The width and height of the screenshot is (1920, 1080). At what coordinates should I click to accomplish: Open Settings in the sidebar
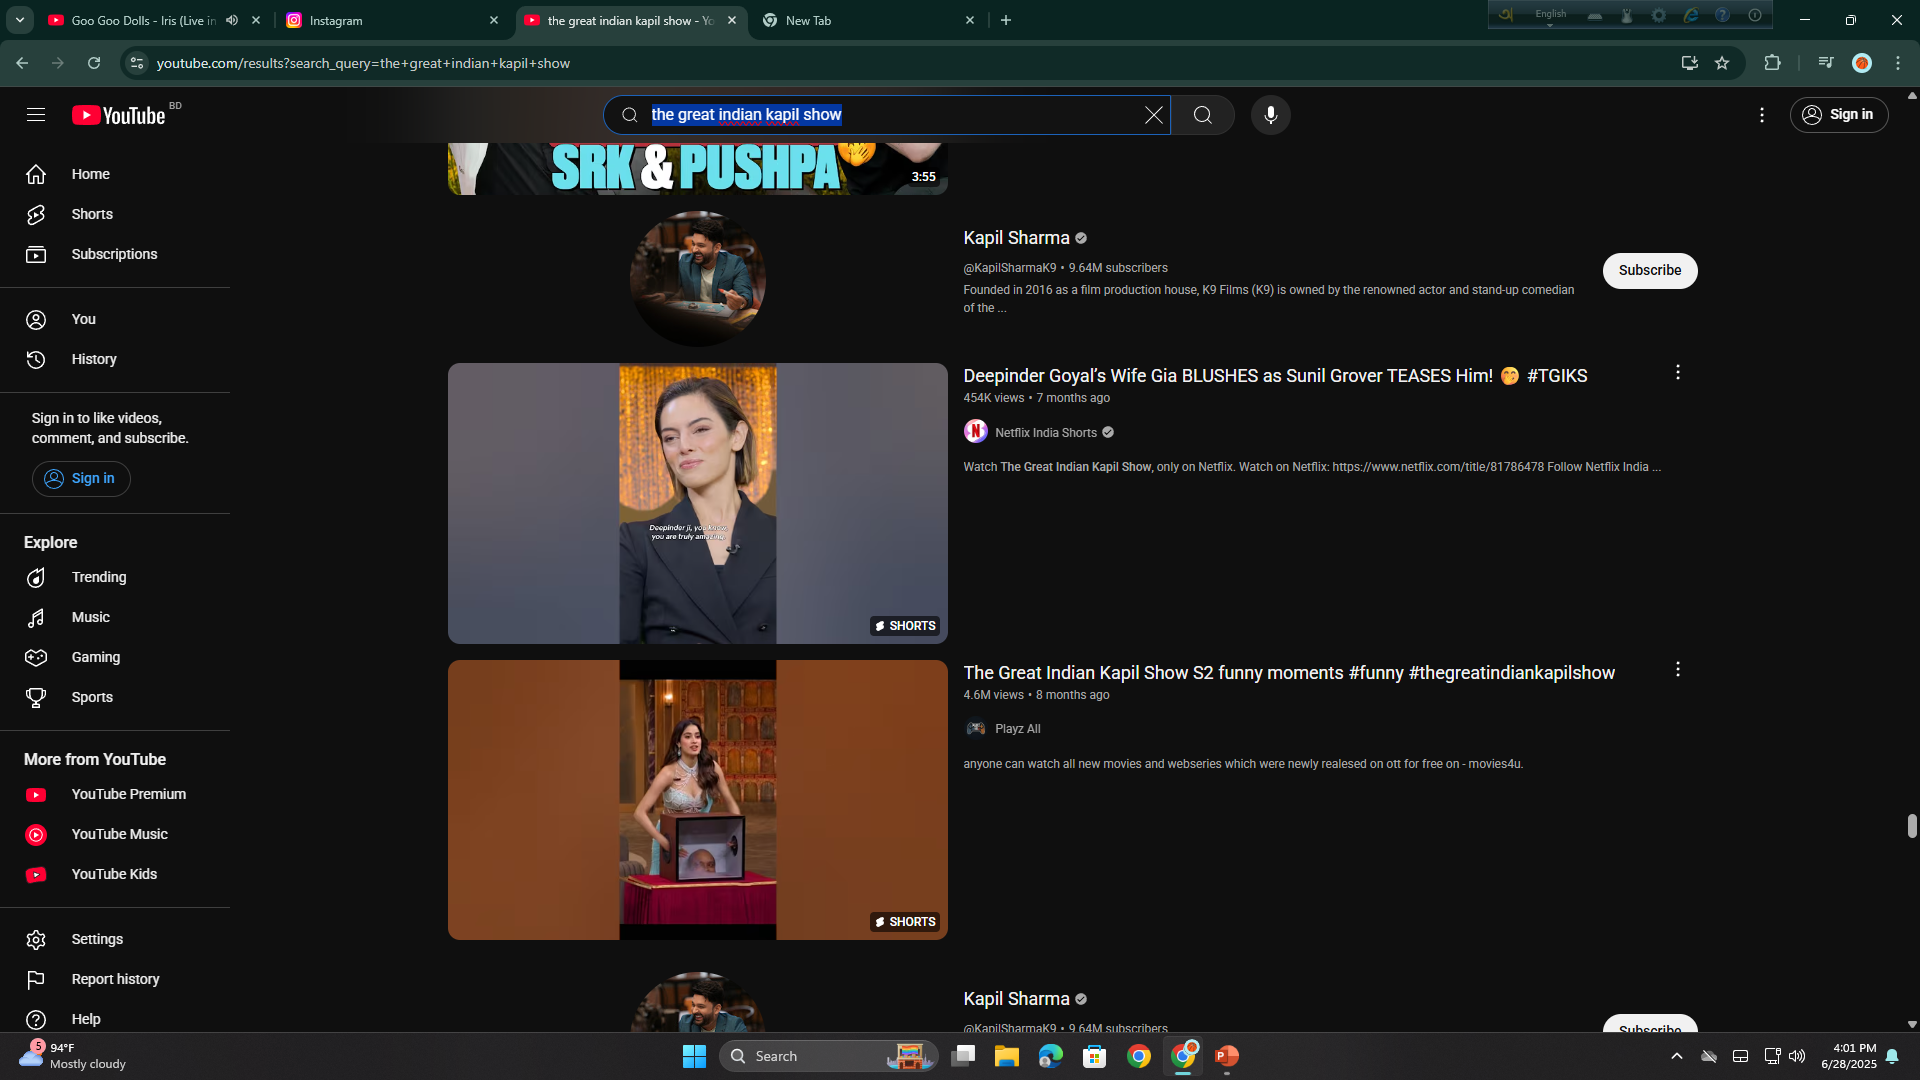115,939
